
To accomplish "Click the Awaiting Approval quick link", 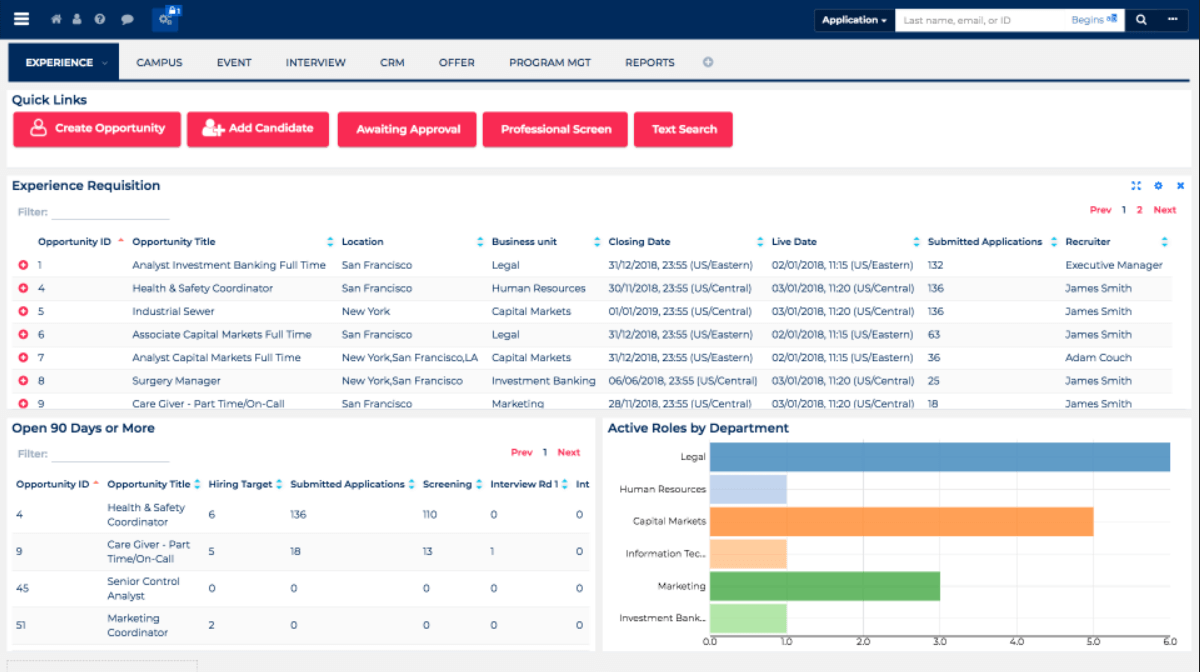I will 406,129.
